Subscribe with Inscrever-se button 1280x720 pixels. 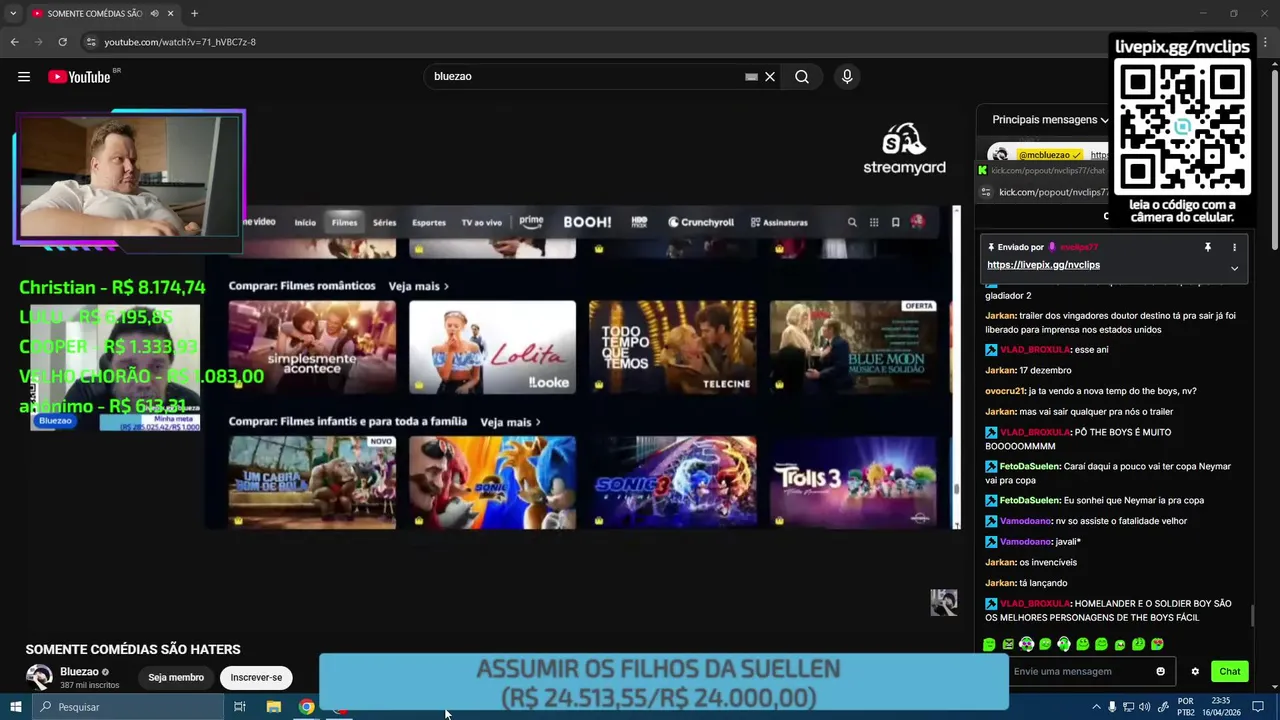point(256,677)
